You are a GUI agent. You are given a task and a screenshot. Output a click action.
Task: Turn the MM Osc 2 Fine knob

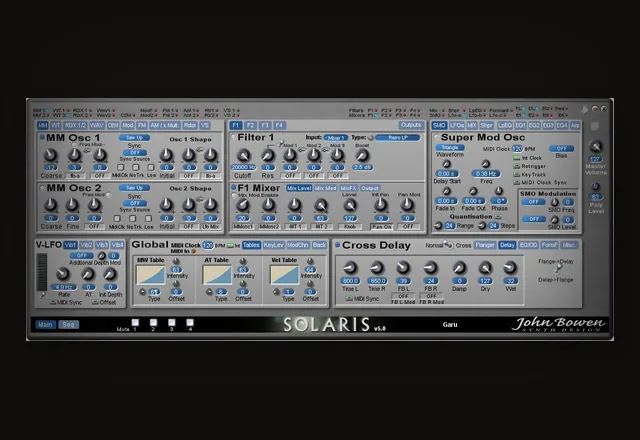72,205
